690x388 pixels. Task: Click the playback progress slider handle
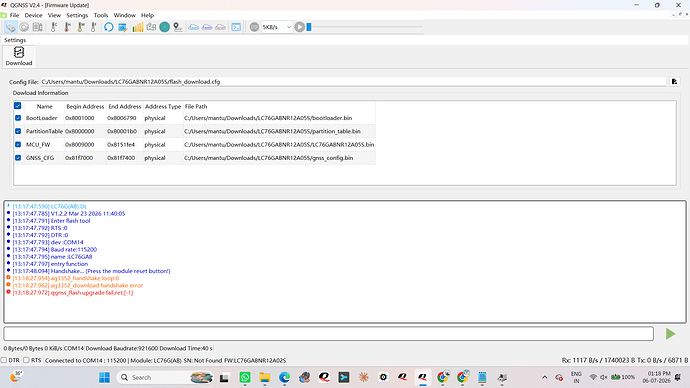(x=309, y=27)
